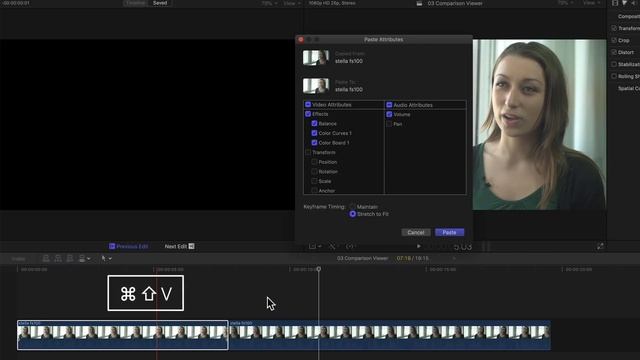The height and width of the screenshot is (360, 640).
Task: Select the second stella fs100 timeline clip
Action: (x=390, y=335)
